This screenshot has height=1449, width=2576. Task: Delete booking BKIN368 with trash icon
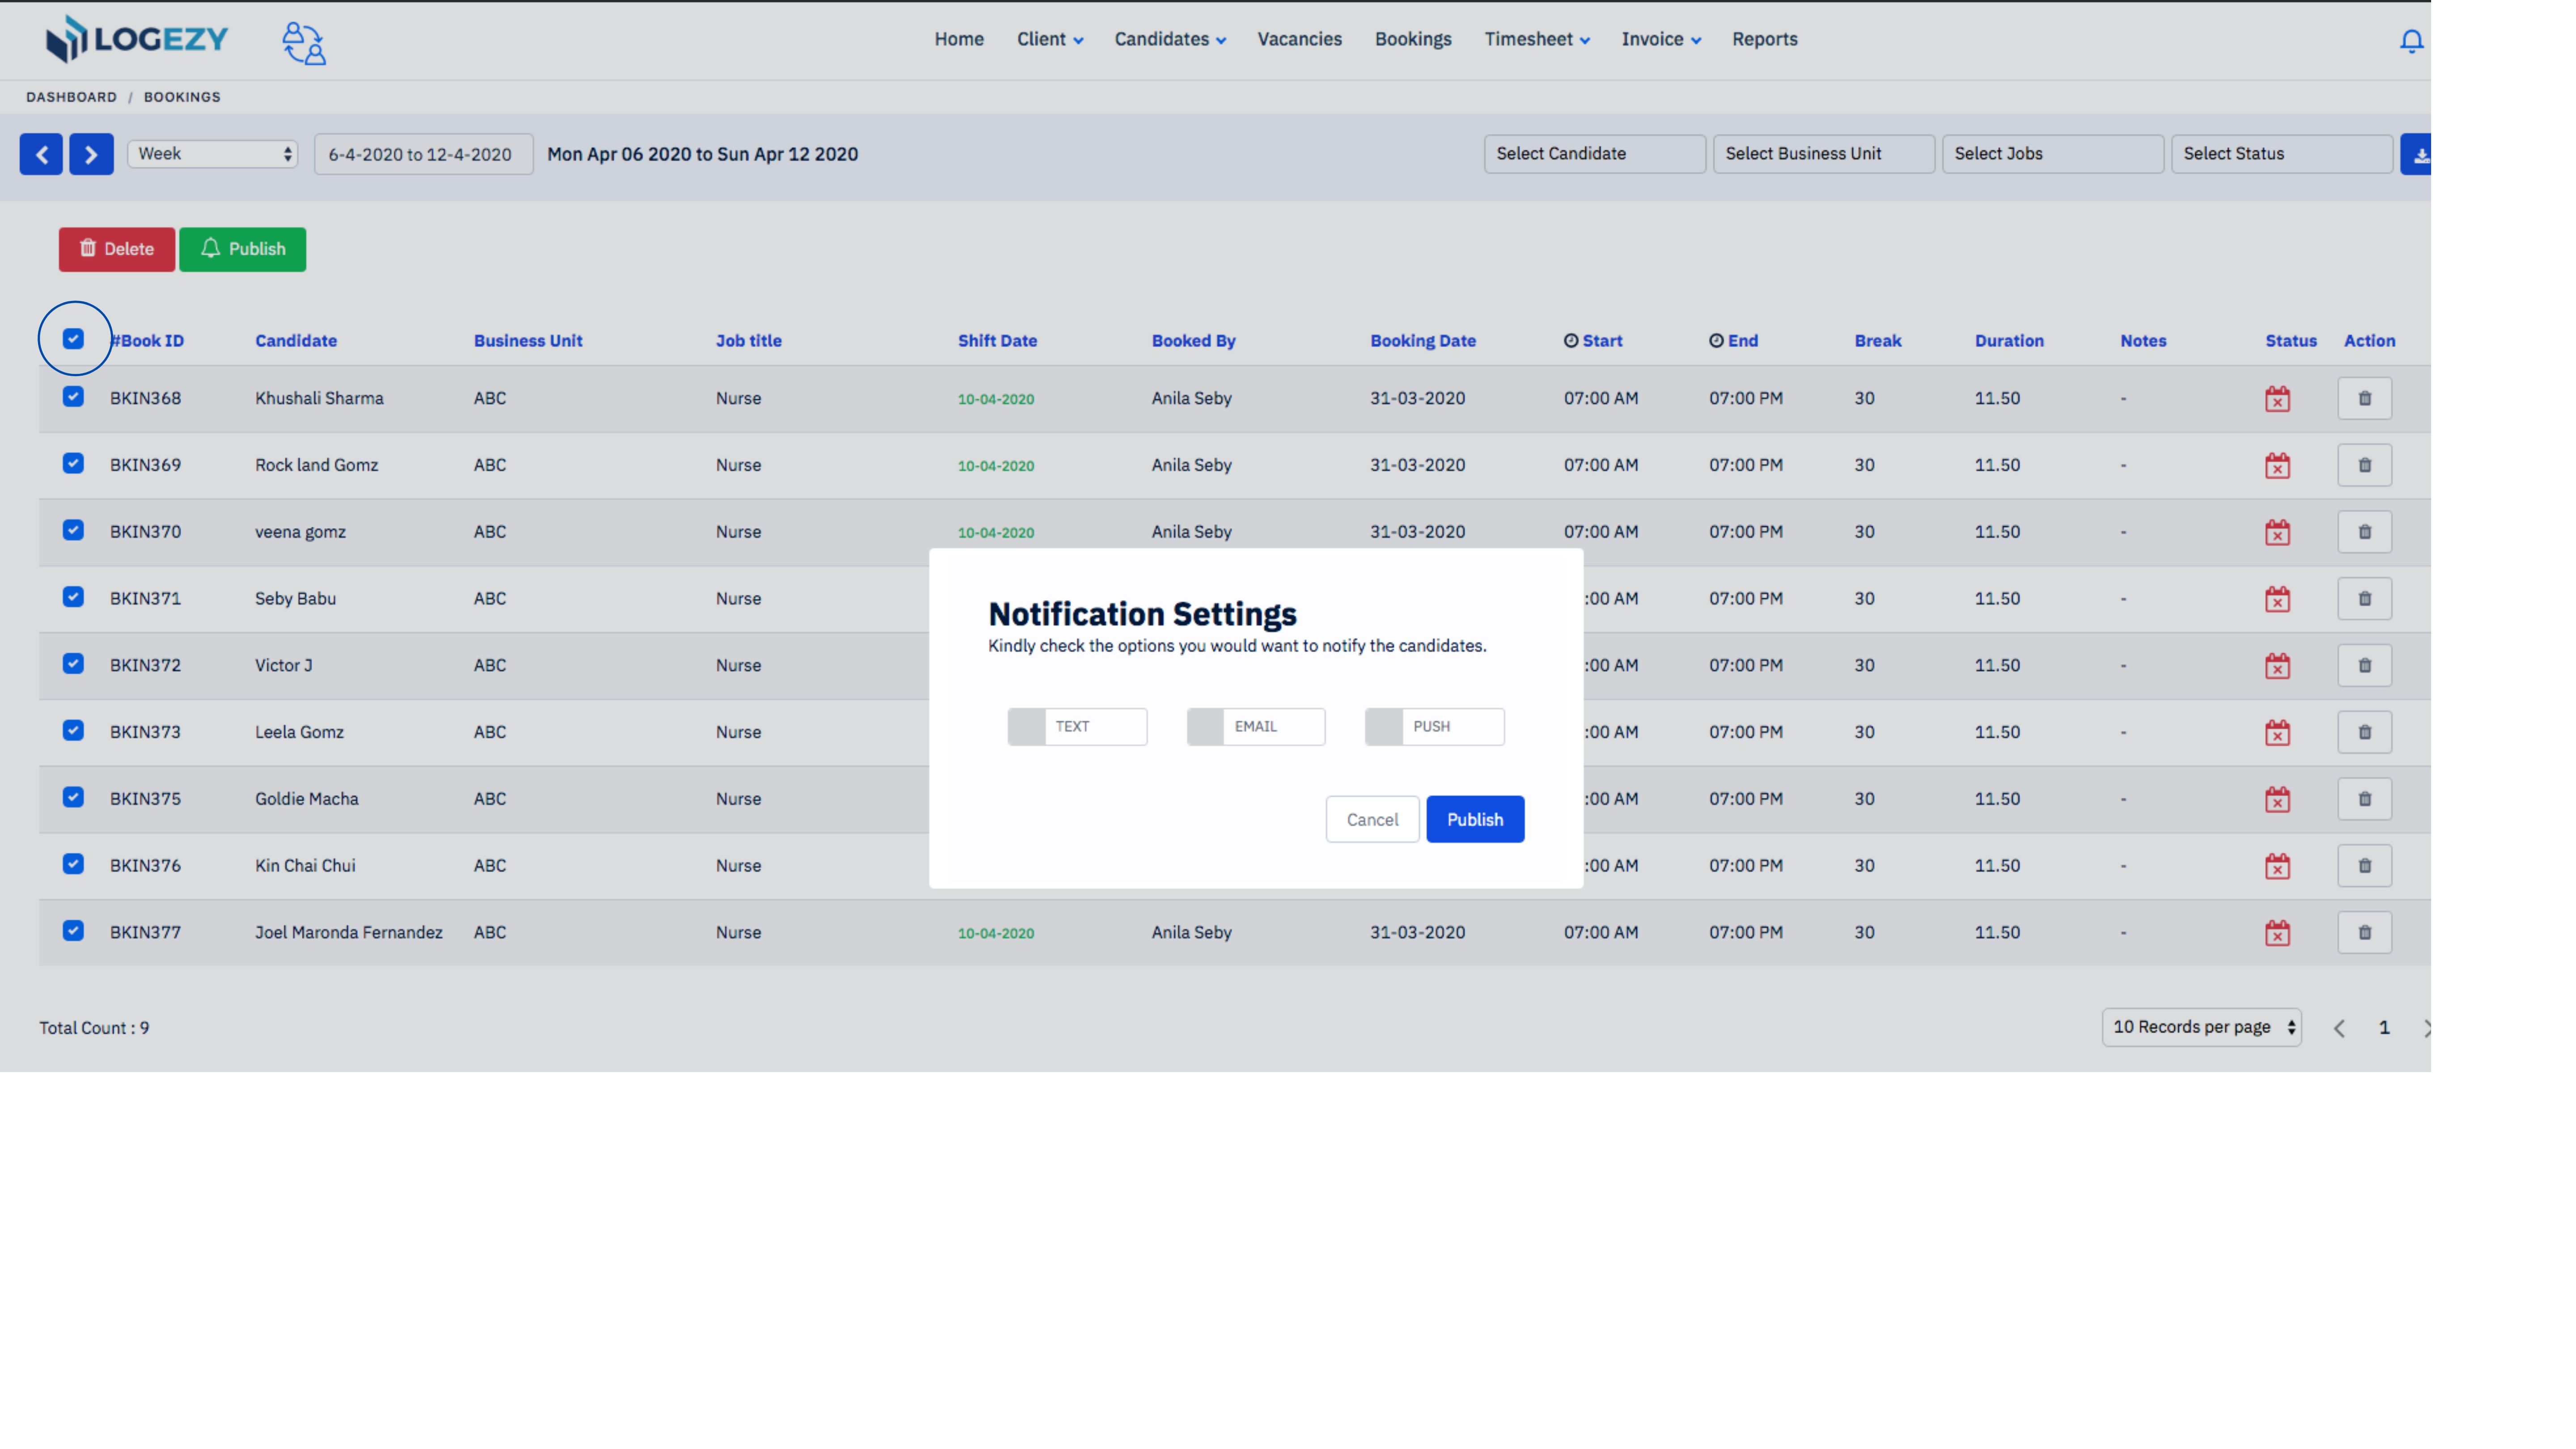coord(2364,398)
